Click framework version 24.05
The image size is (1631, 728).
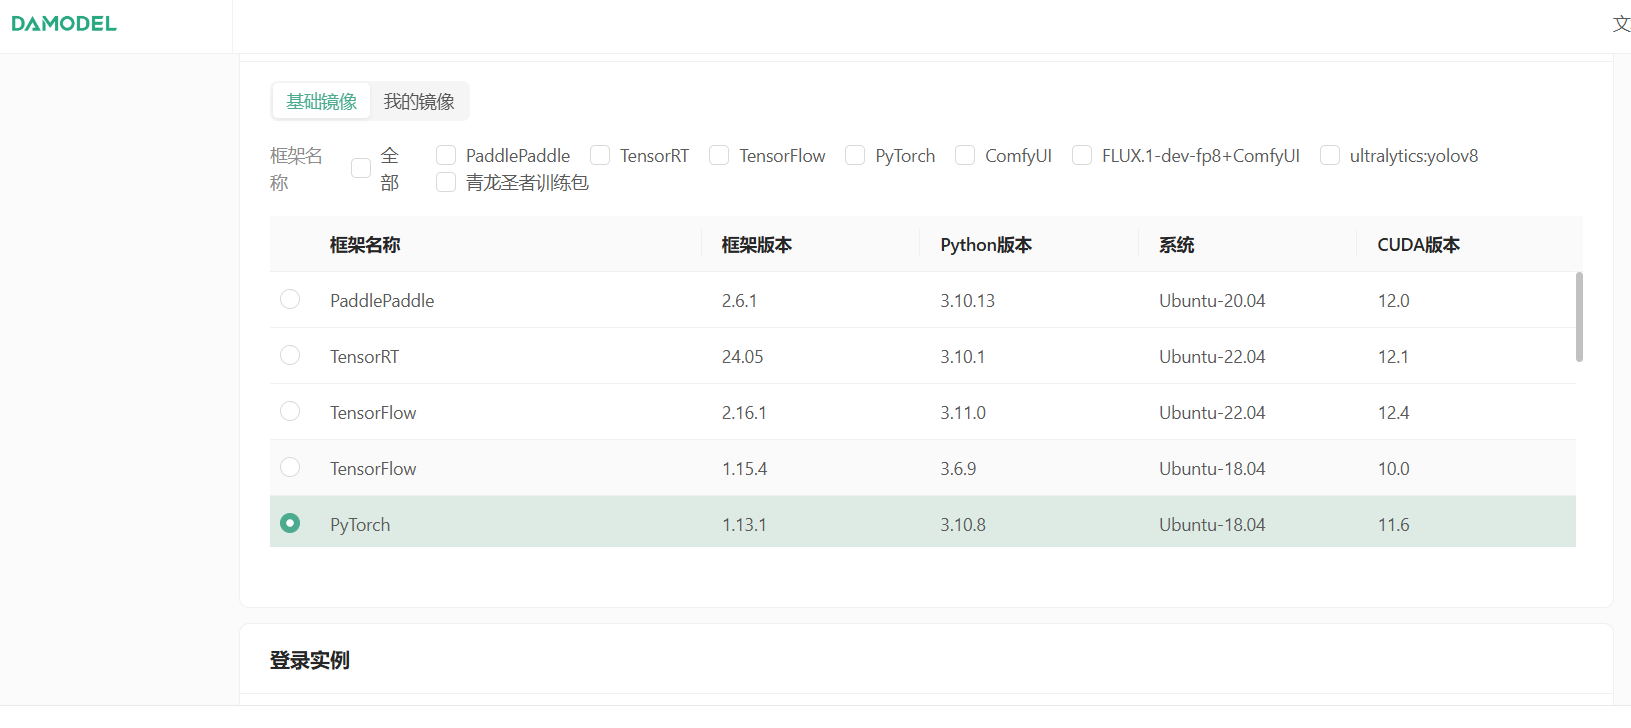click(x=742, y=357)
